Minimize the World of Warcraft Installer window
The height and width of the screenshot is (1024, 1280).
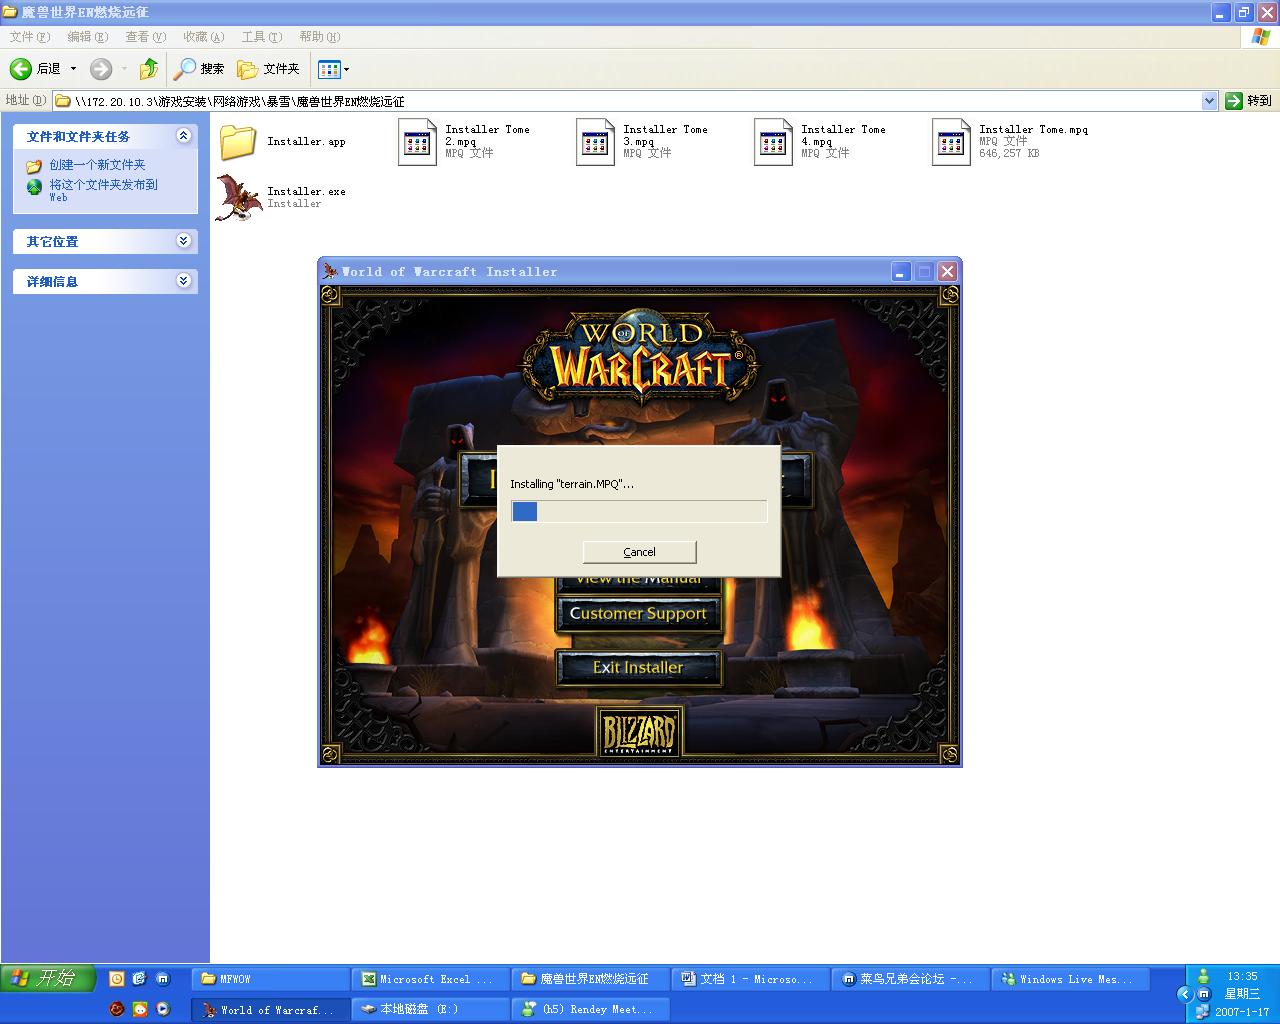[901, 271]
